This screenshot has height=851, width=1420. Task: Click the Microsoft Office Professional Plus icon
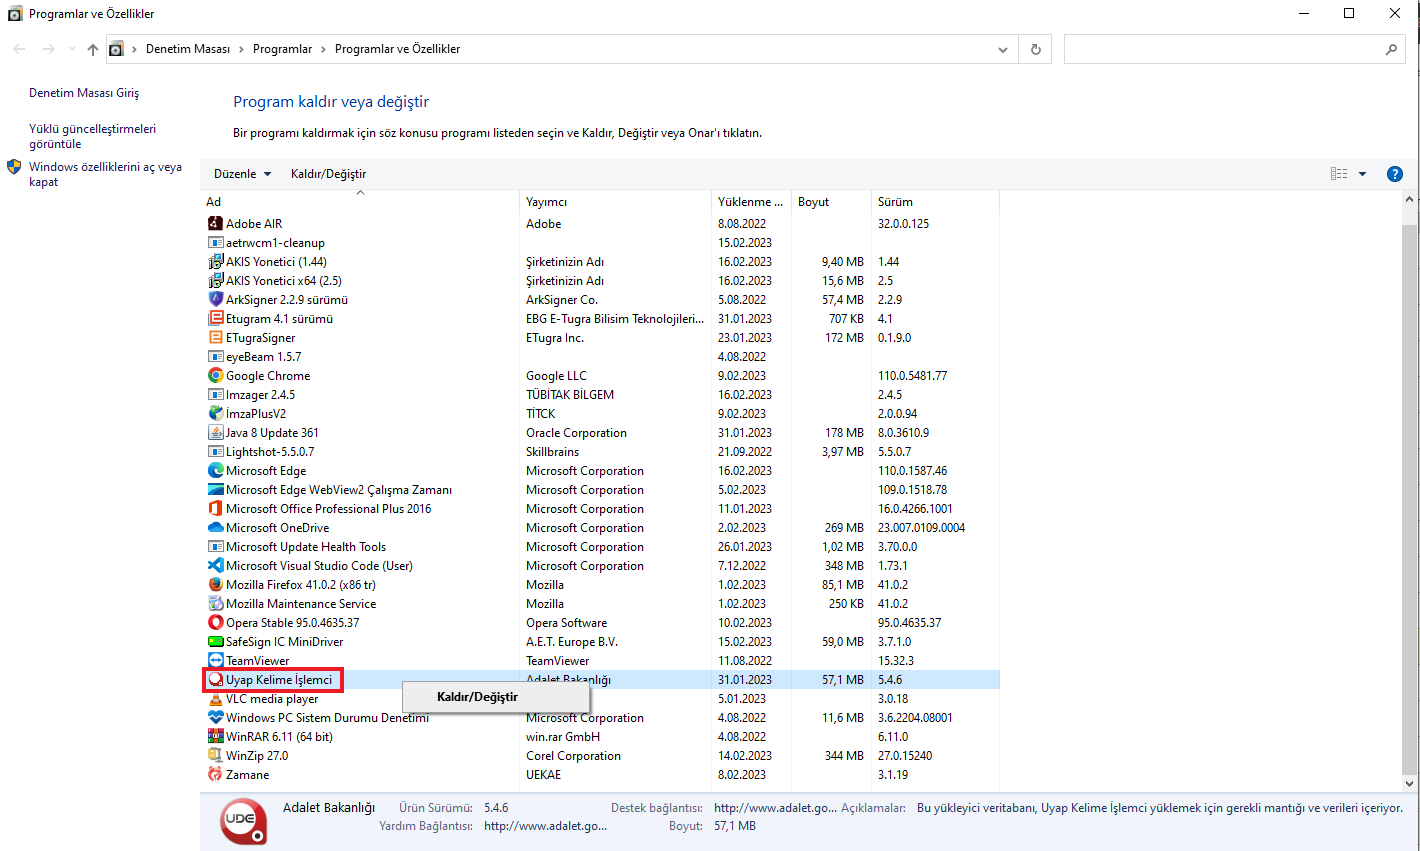click(215, 509)
